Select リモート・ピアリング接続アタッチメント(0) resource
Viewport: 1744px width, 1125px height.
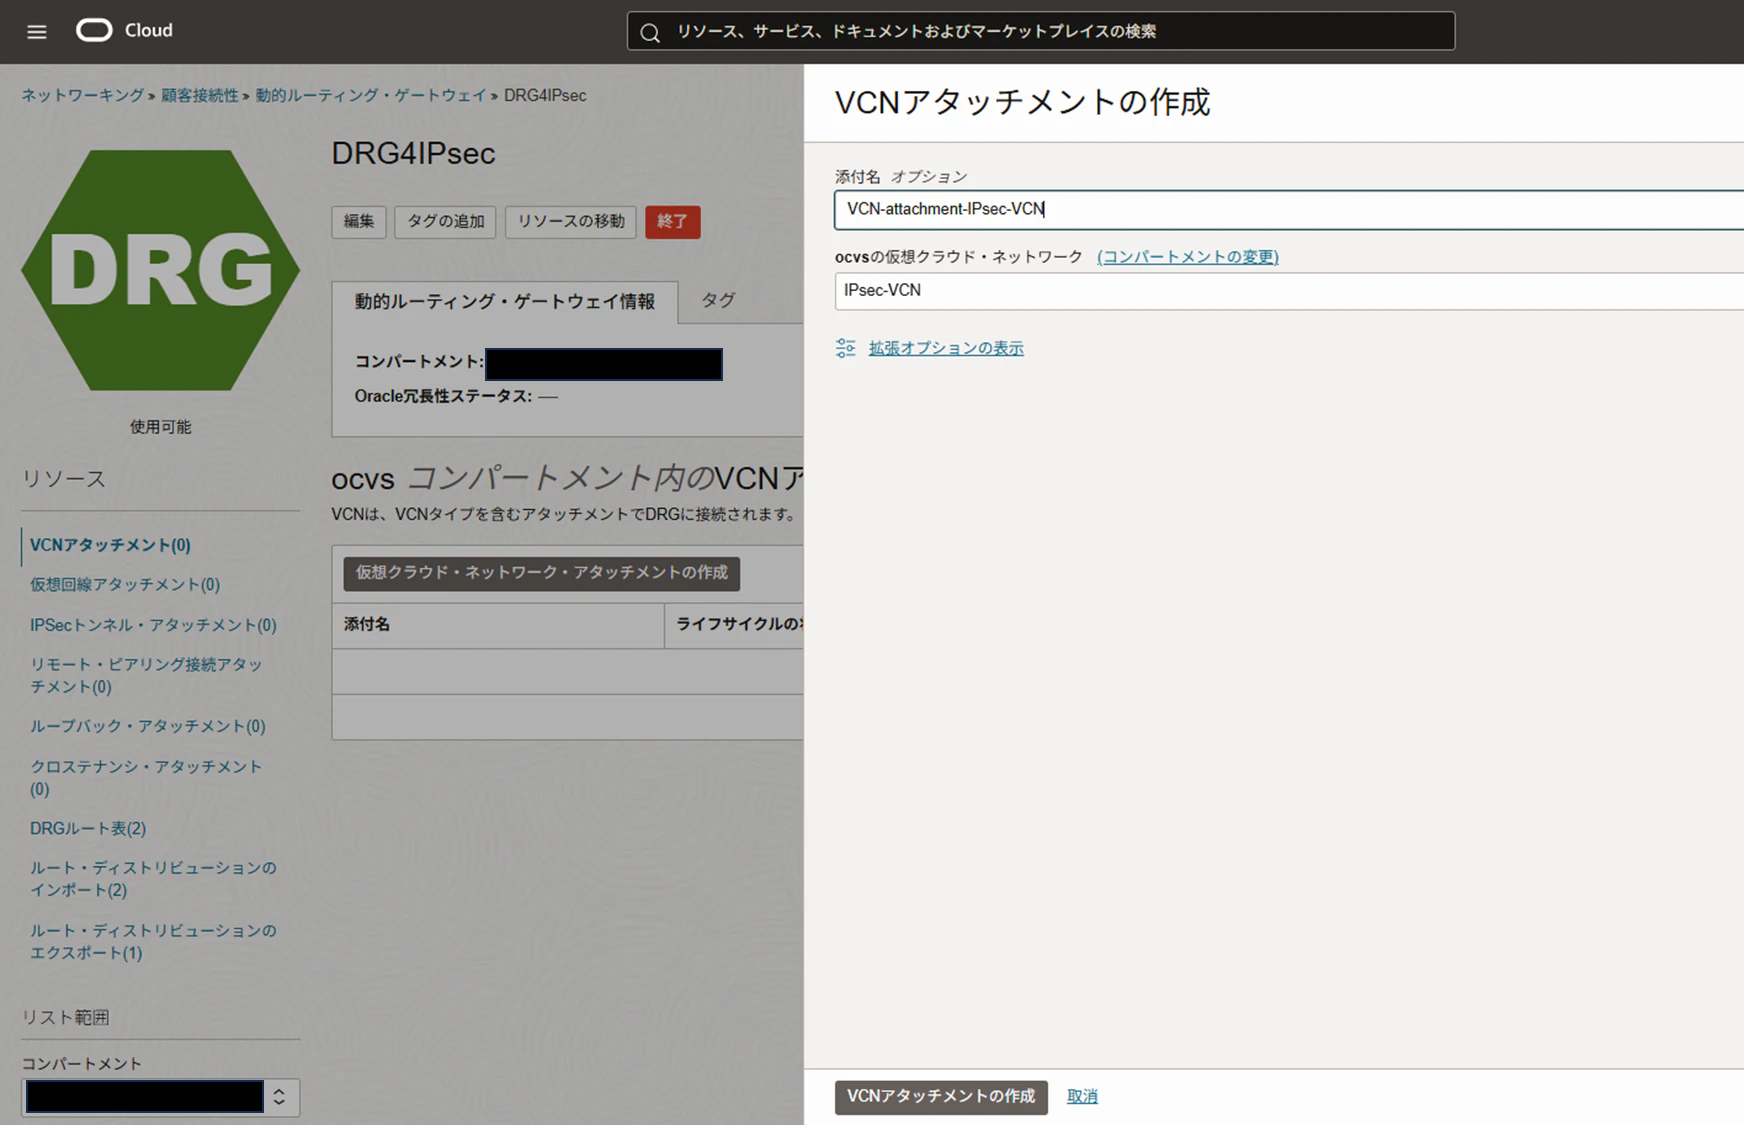[146, 676]
